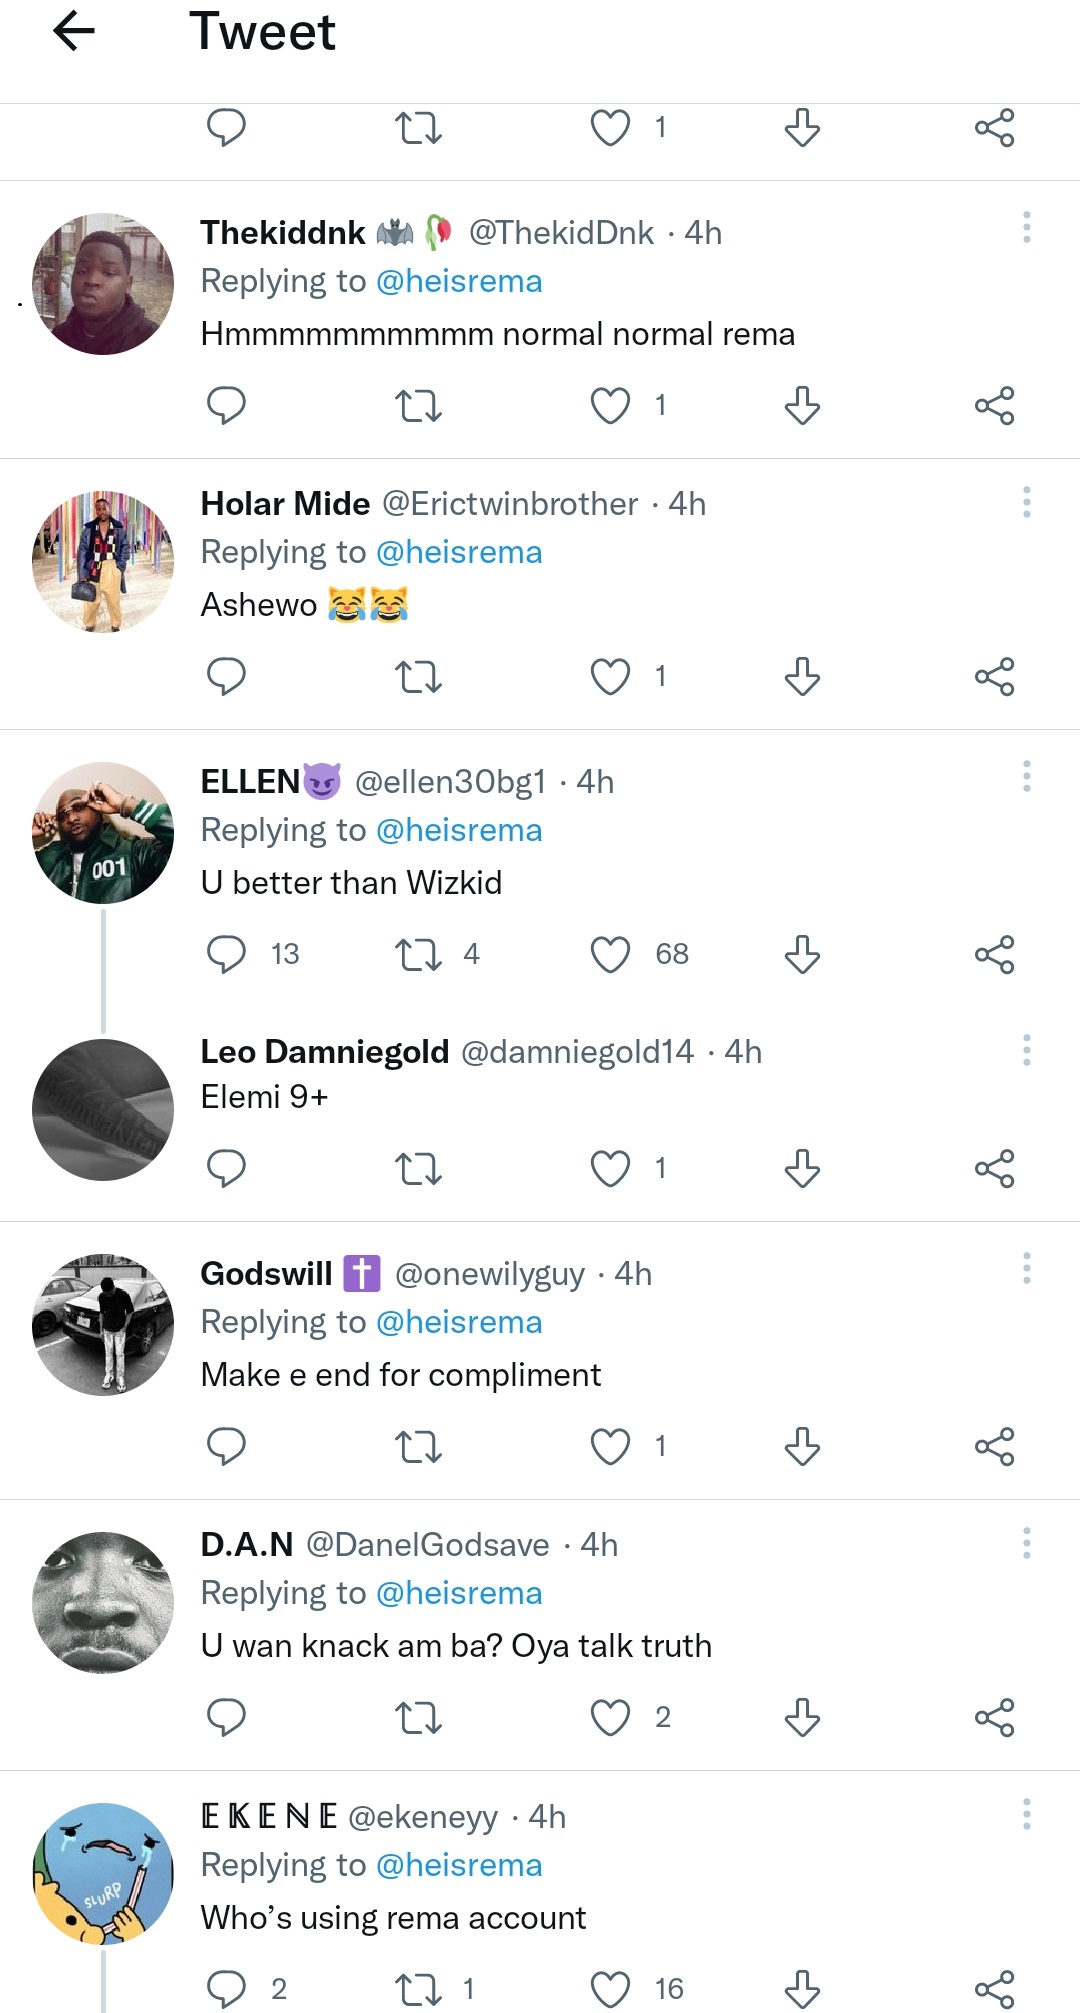Open @heisrema link in Holar Mide's reply
The image size is (1080, 2013).
459,552
